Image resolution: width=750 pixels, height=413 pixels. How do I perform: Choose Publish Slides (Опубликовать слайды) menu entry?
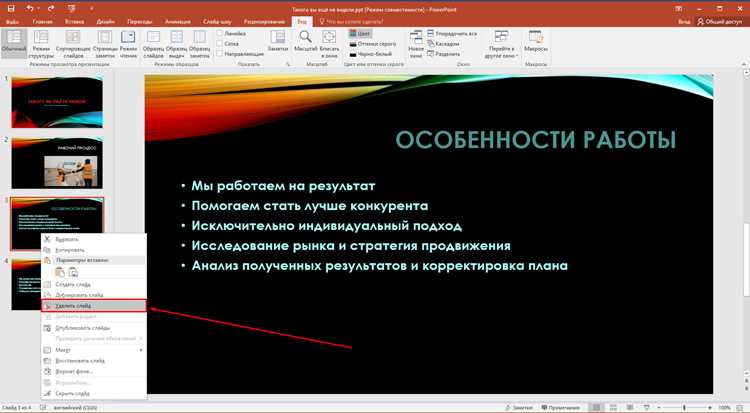93,328
